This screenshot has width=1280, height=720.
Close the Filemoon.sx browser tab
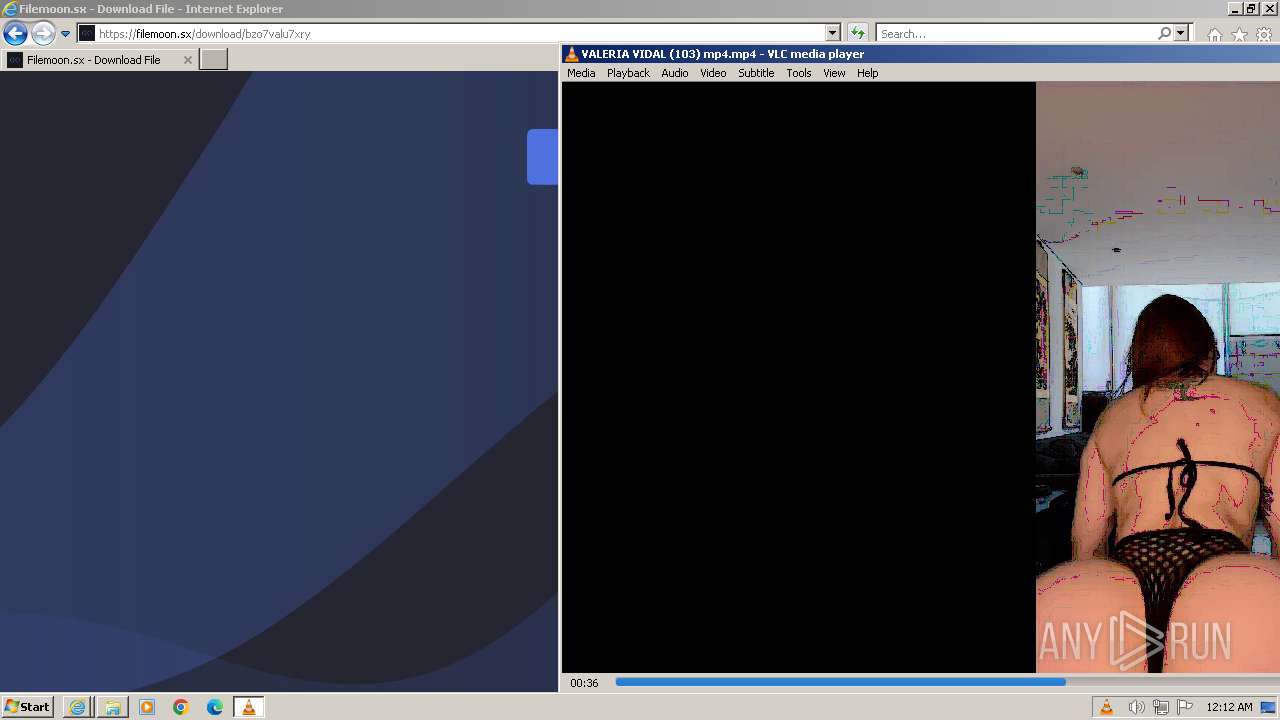click(x=187, y=60)
